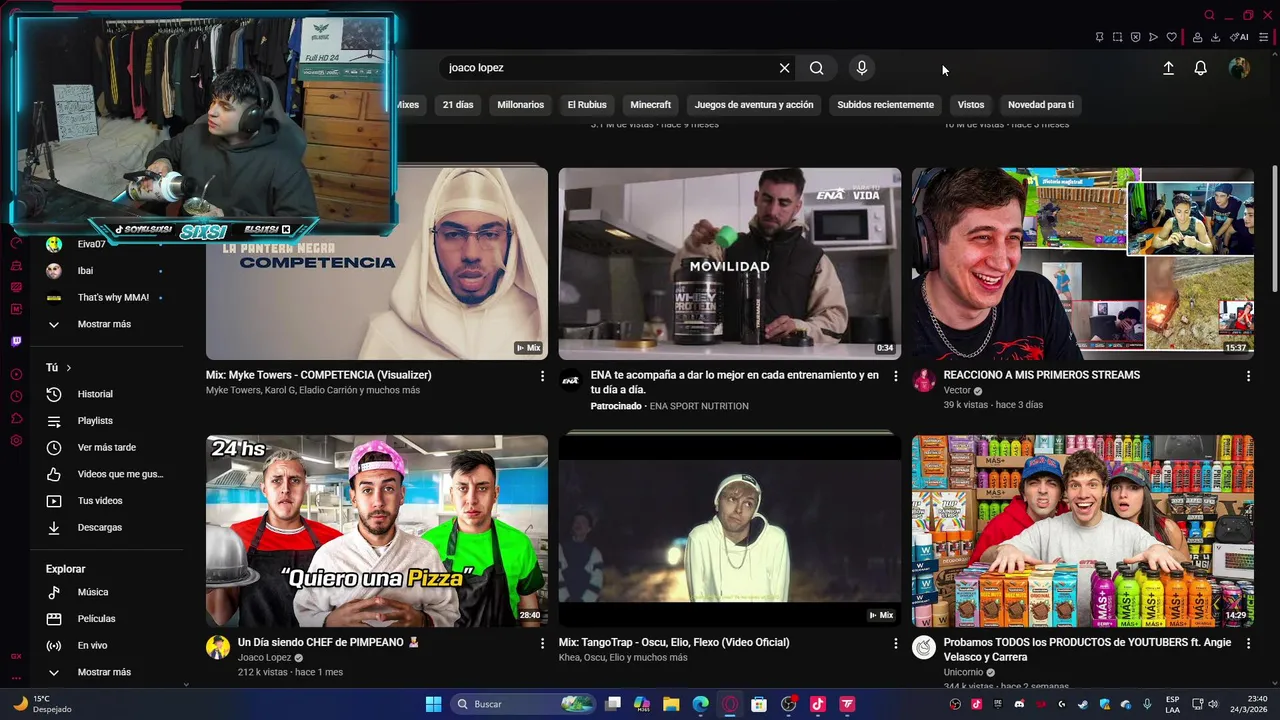Open the ad blocker shield icon

click(1135, 37)
